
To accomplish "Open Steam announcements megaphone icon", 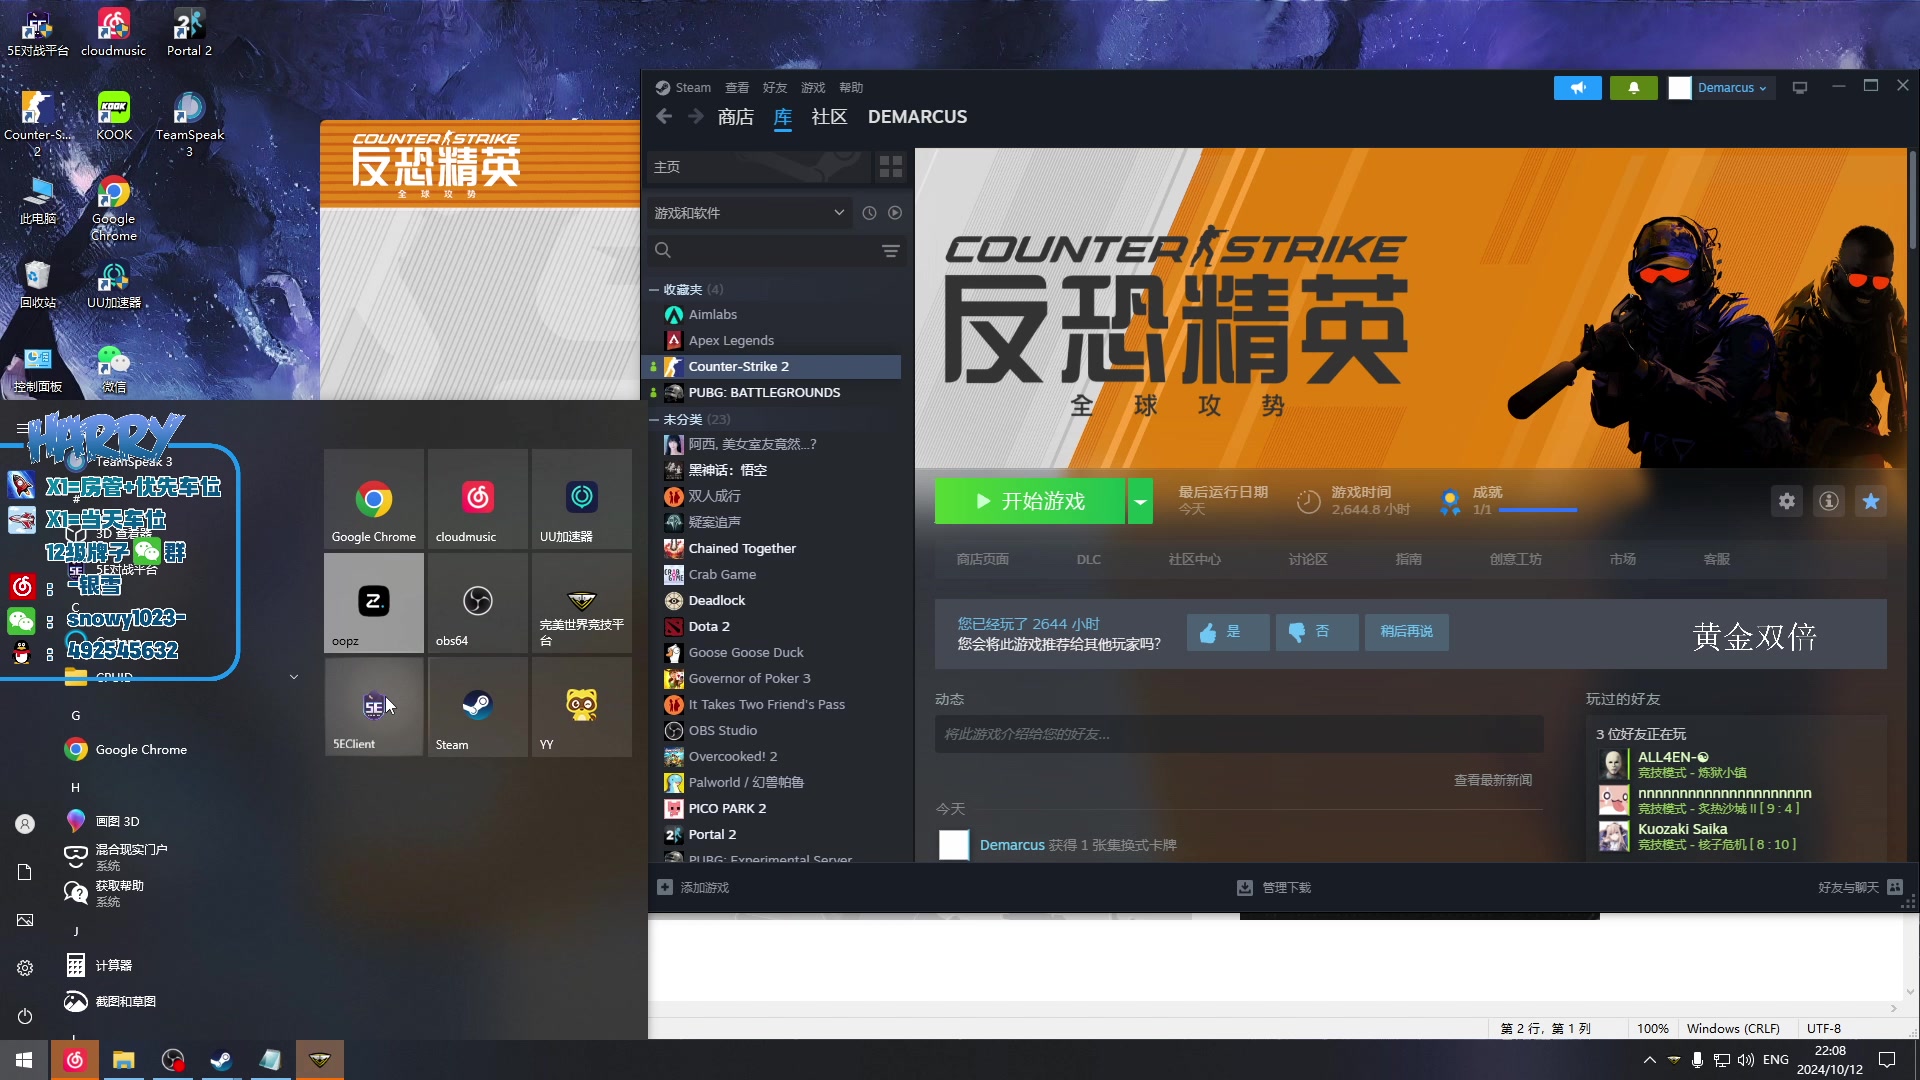I will 1577,88.
